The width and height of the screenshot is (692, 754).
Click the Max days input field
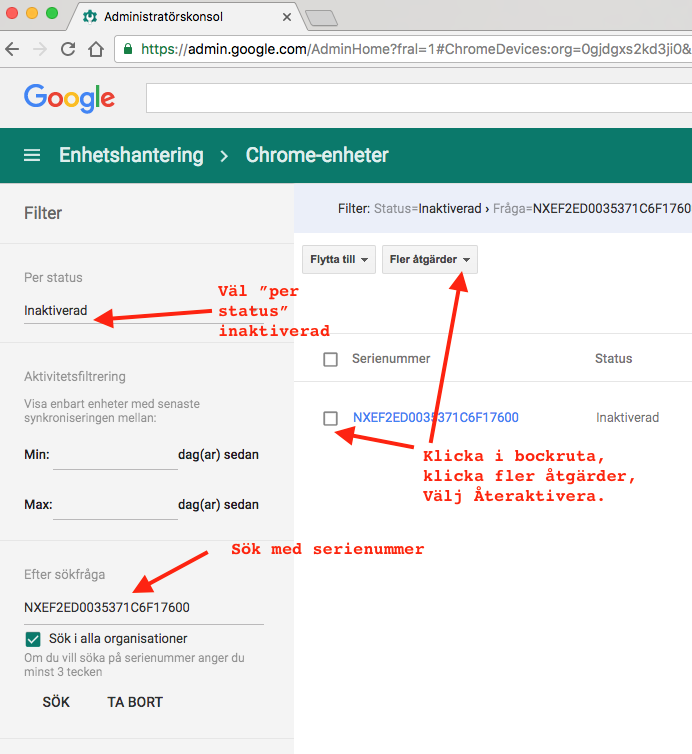(x=115, y=505)
